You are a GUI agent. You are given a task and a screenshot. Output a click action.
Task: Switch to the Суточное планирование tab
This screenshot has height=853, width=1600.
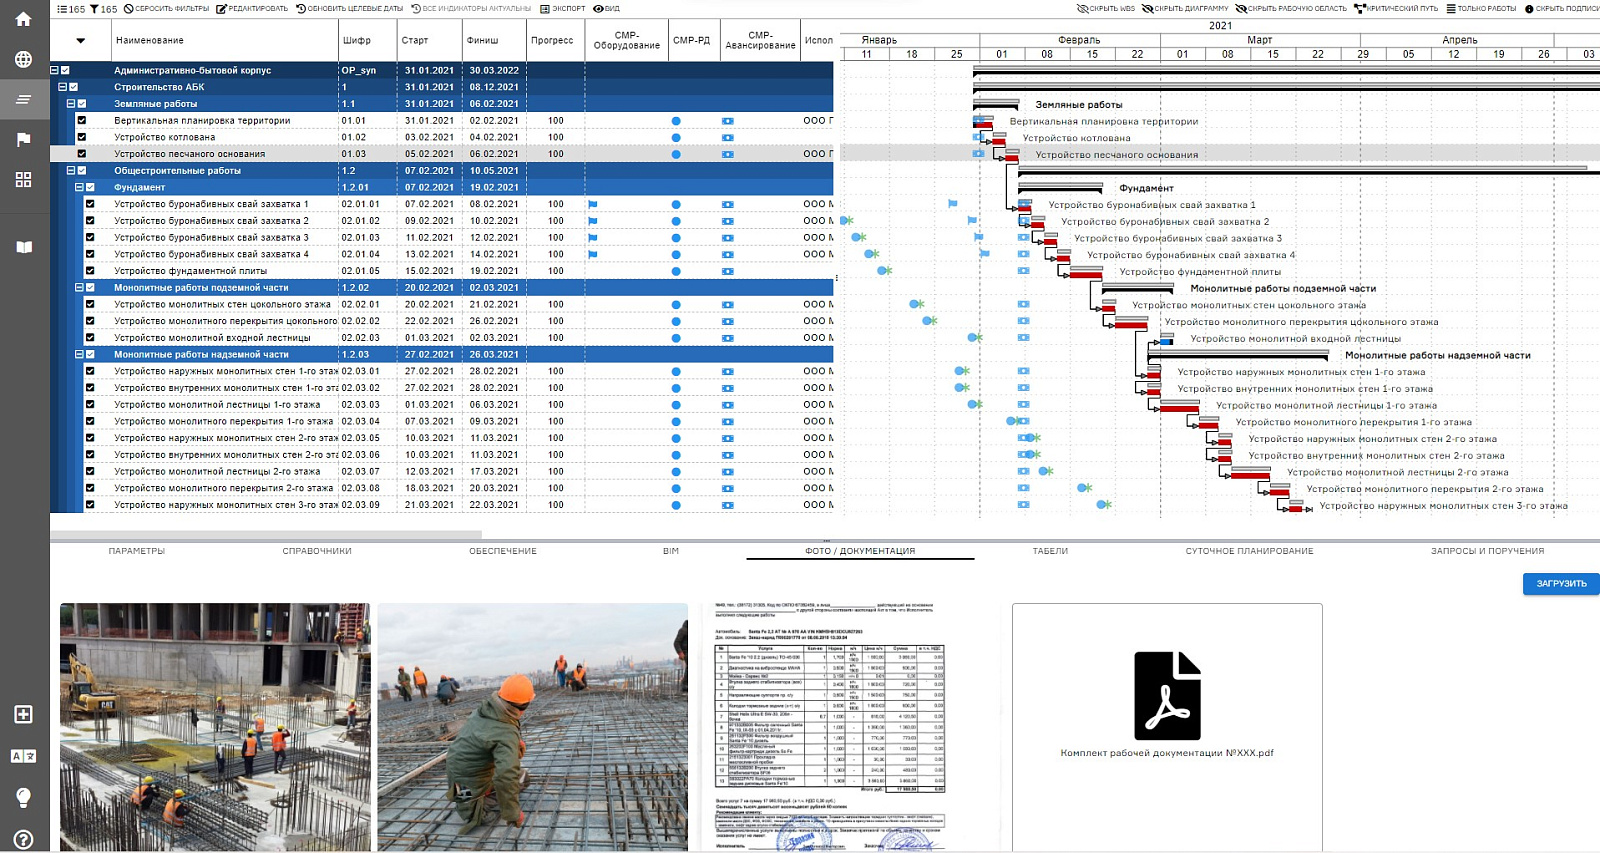click(x=1250, y=551)
